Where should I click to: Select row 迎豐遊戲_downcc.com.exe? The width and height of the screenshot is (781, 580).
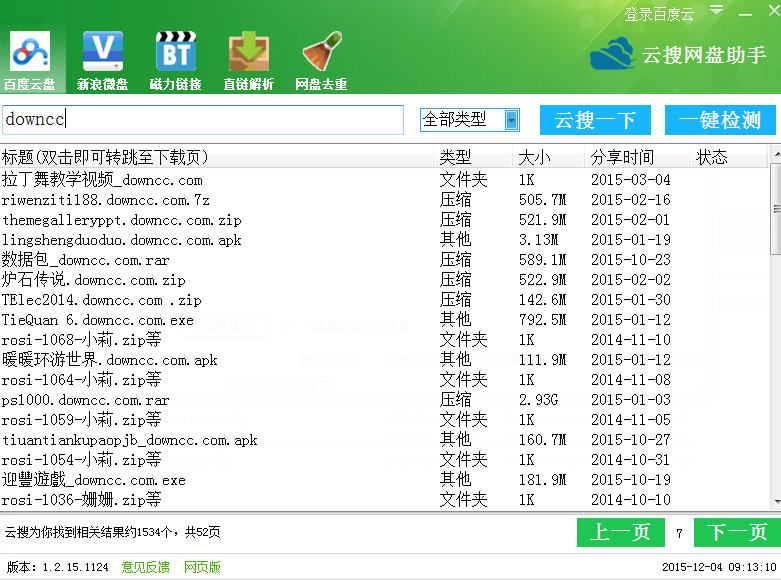click(x=384, y=480)
